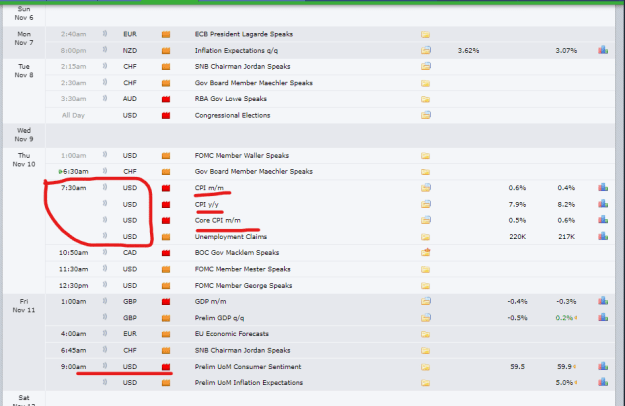
Task: Click the 220K forecast for Unemployment Claims
Action: click(x=517, y=237)
